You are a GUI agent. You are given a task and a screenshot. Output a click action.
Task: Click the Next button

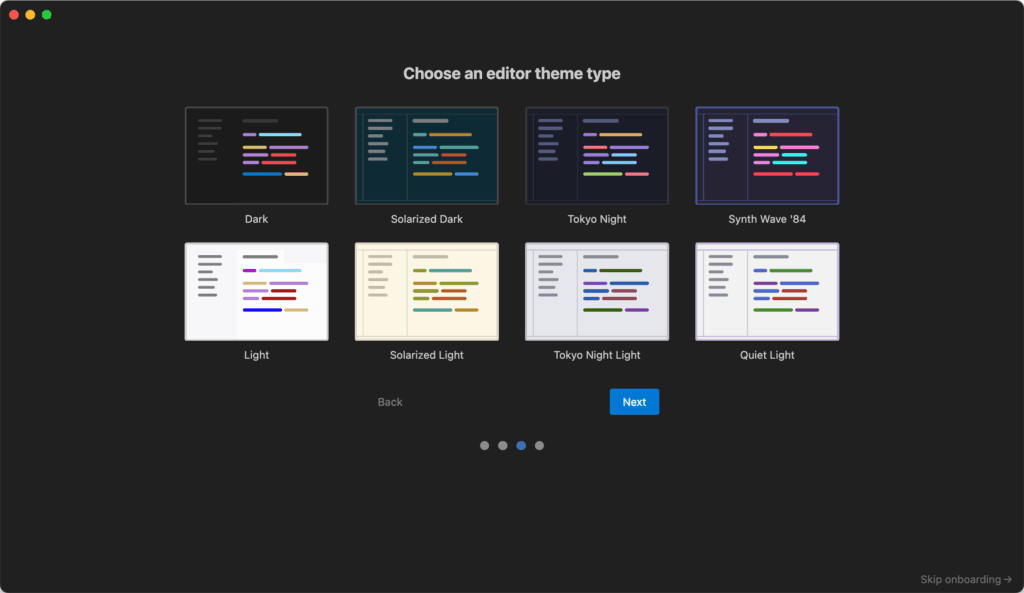coord(634,402)
